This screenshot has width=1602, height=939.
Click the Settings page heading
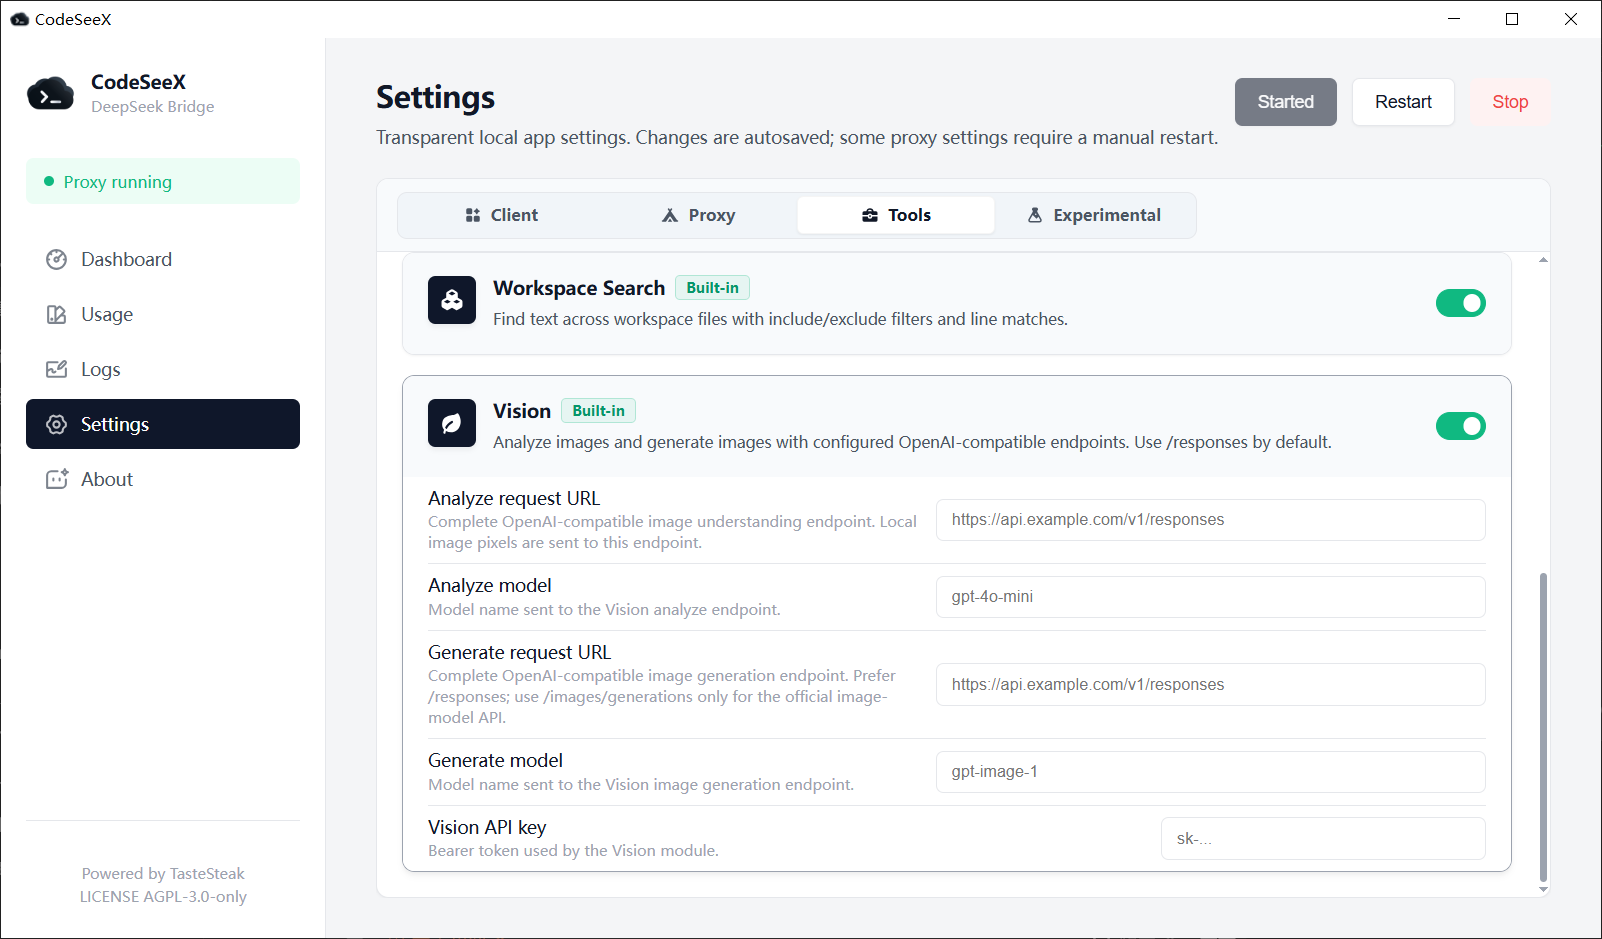coord(435,98)
